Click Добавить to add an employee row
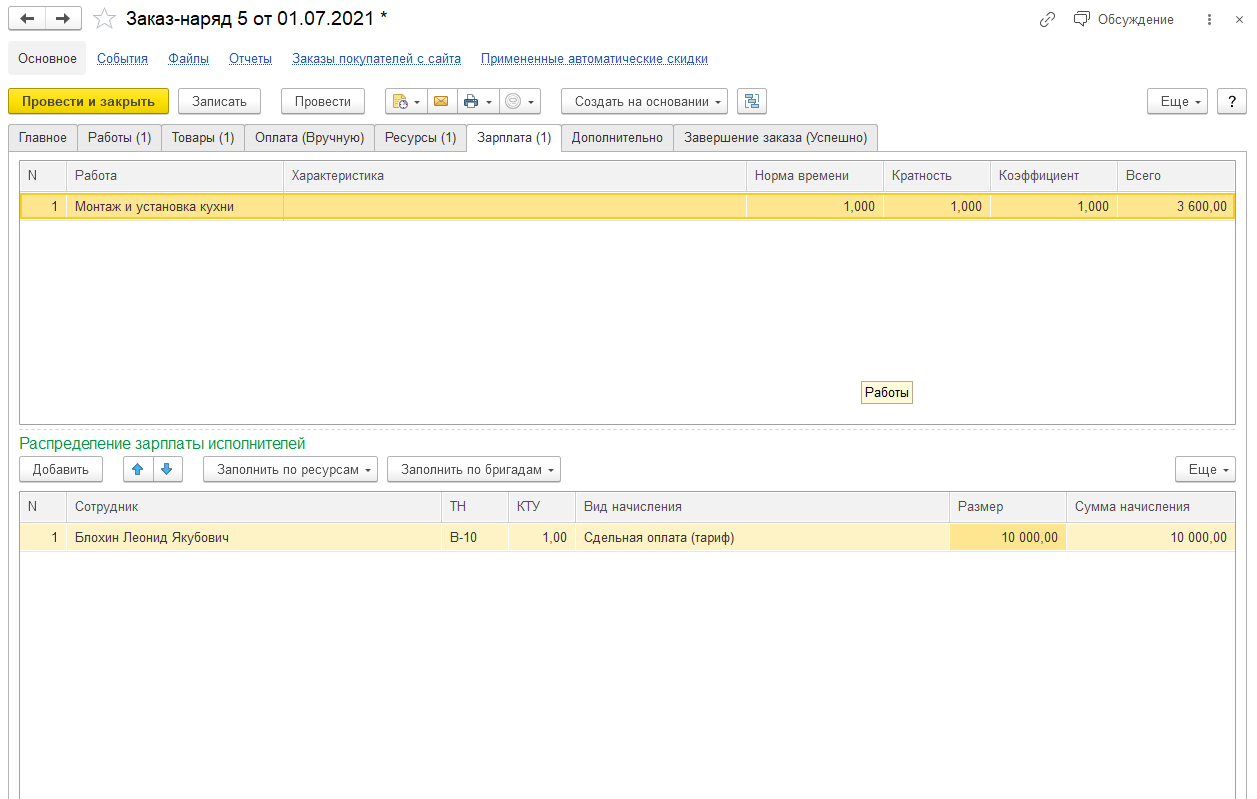This screenshot has width=1257, height=799. point(61,469)
